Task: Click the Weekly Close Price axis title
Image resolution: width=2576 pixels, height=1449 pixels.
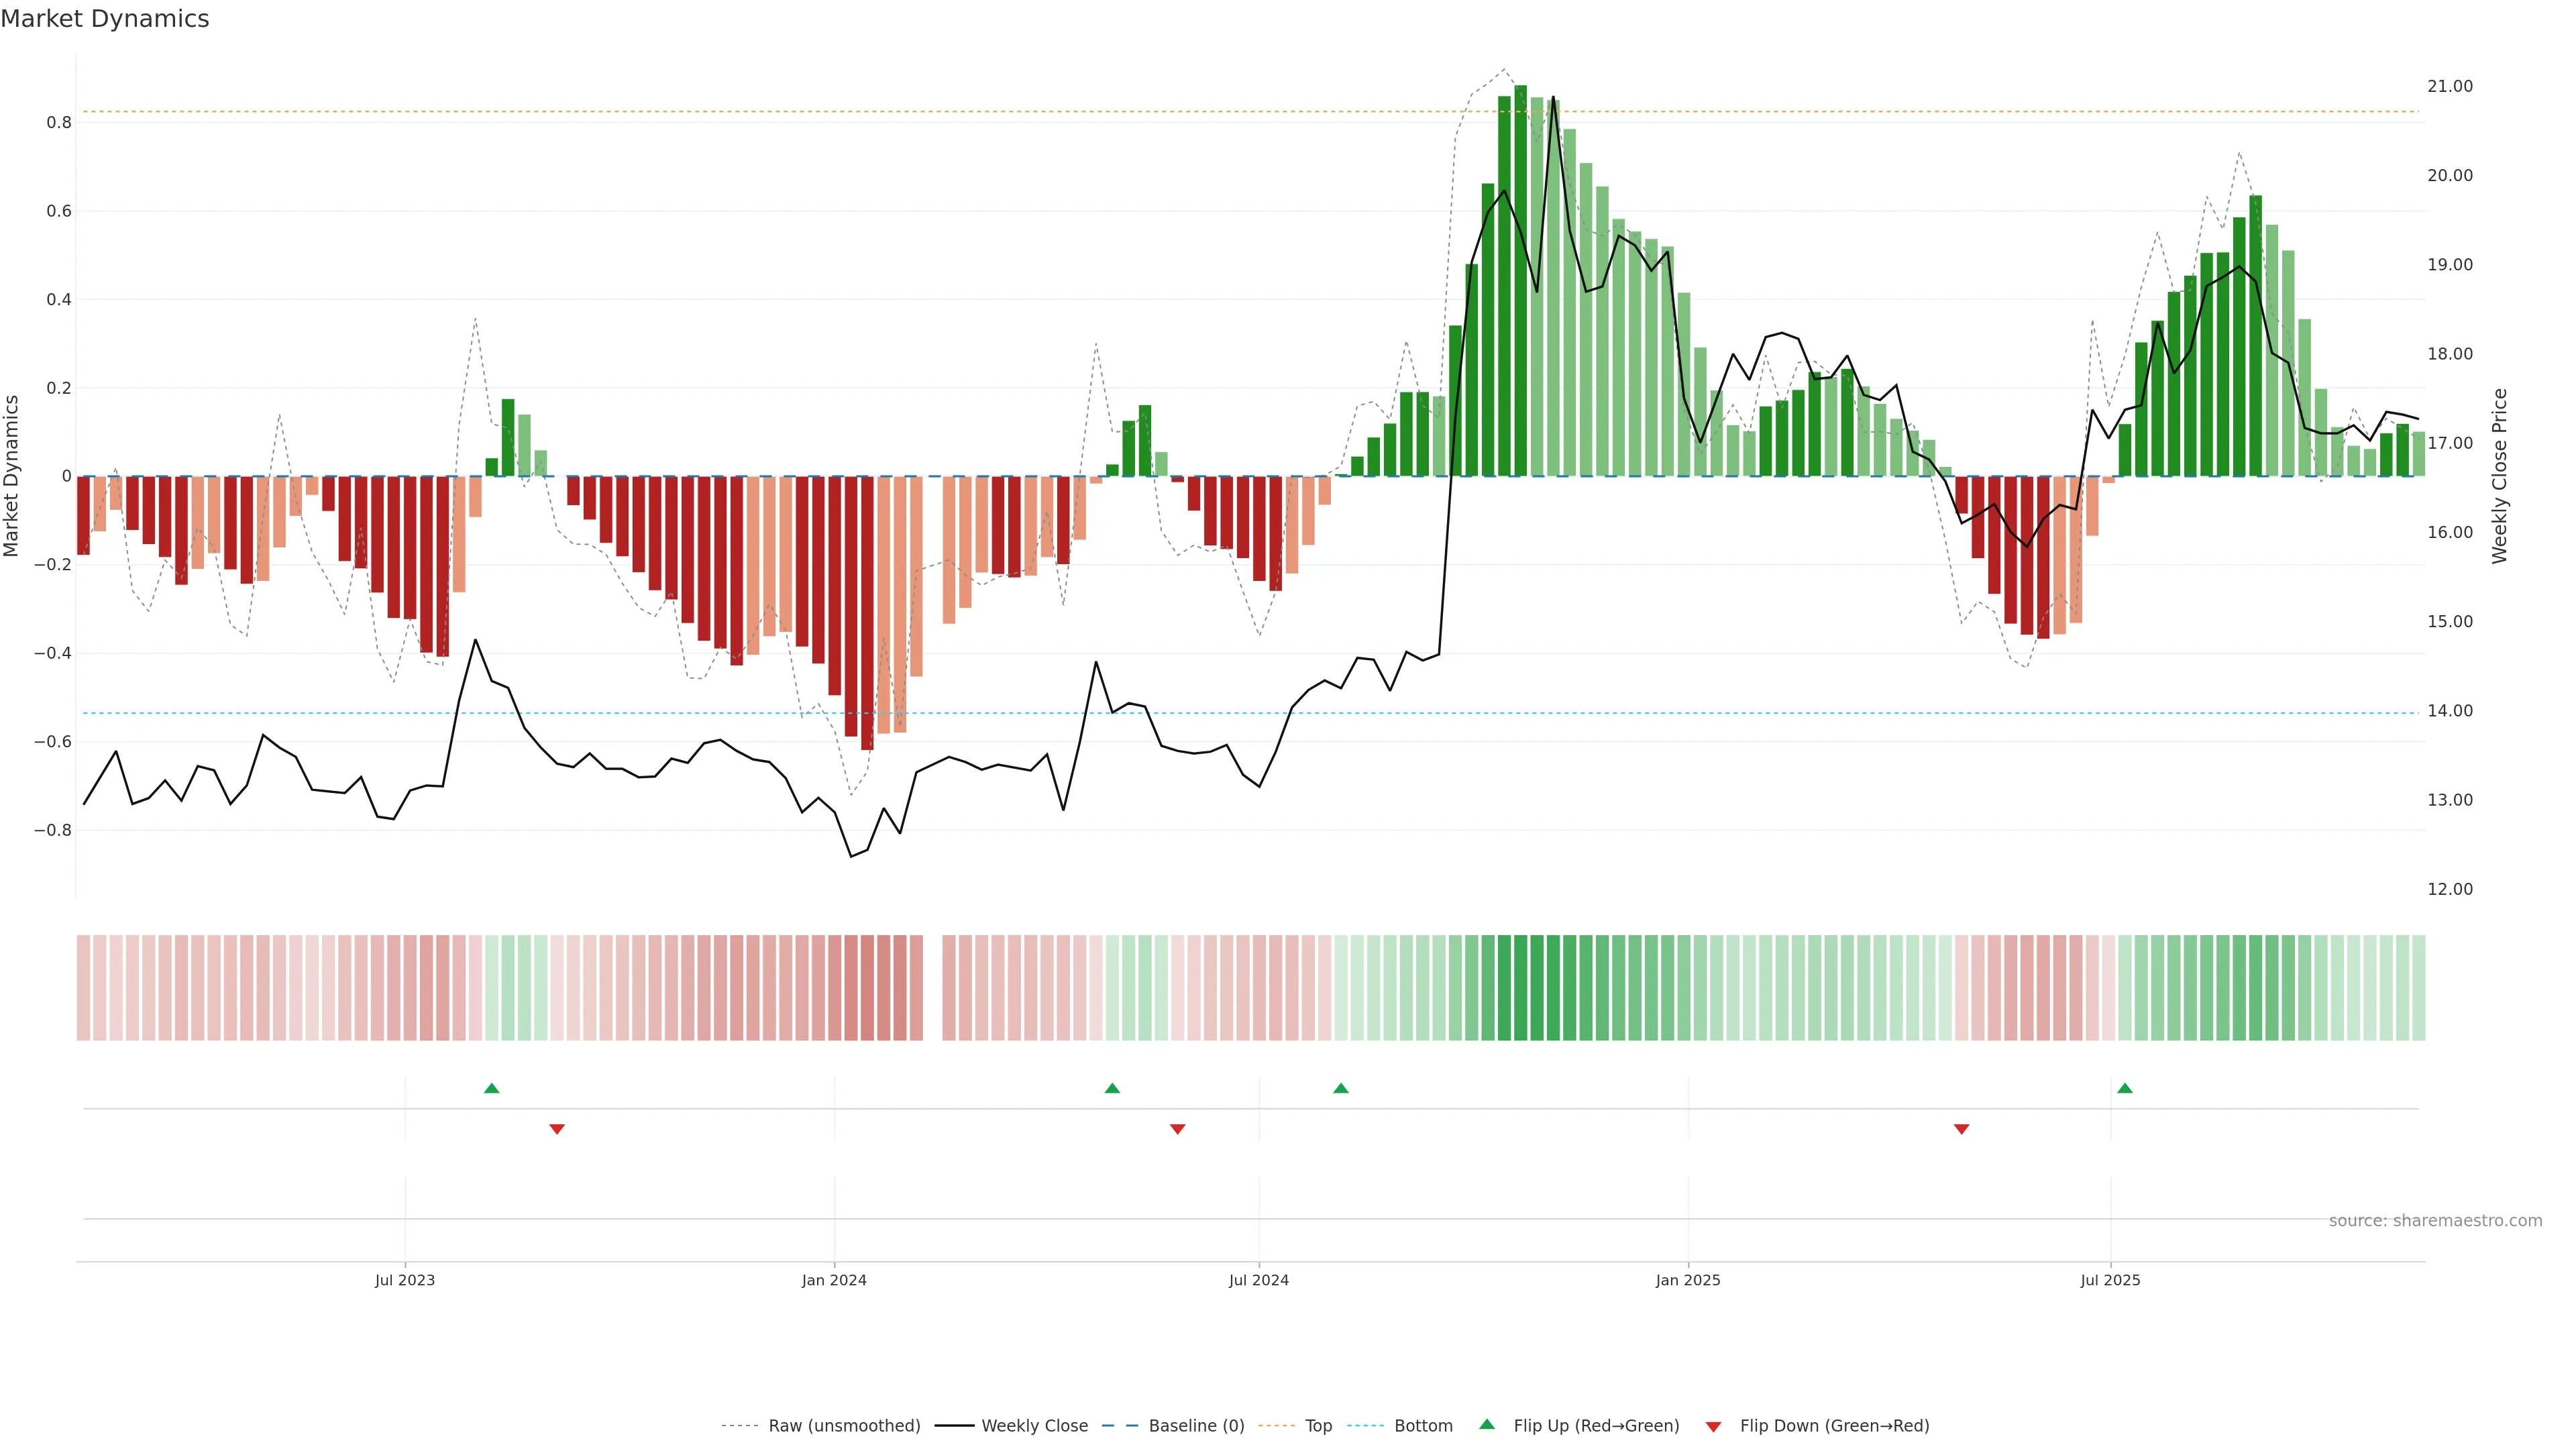Action: [2499, 476]
